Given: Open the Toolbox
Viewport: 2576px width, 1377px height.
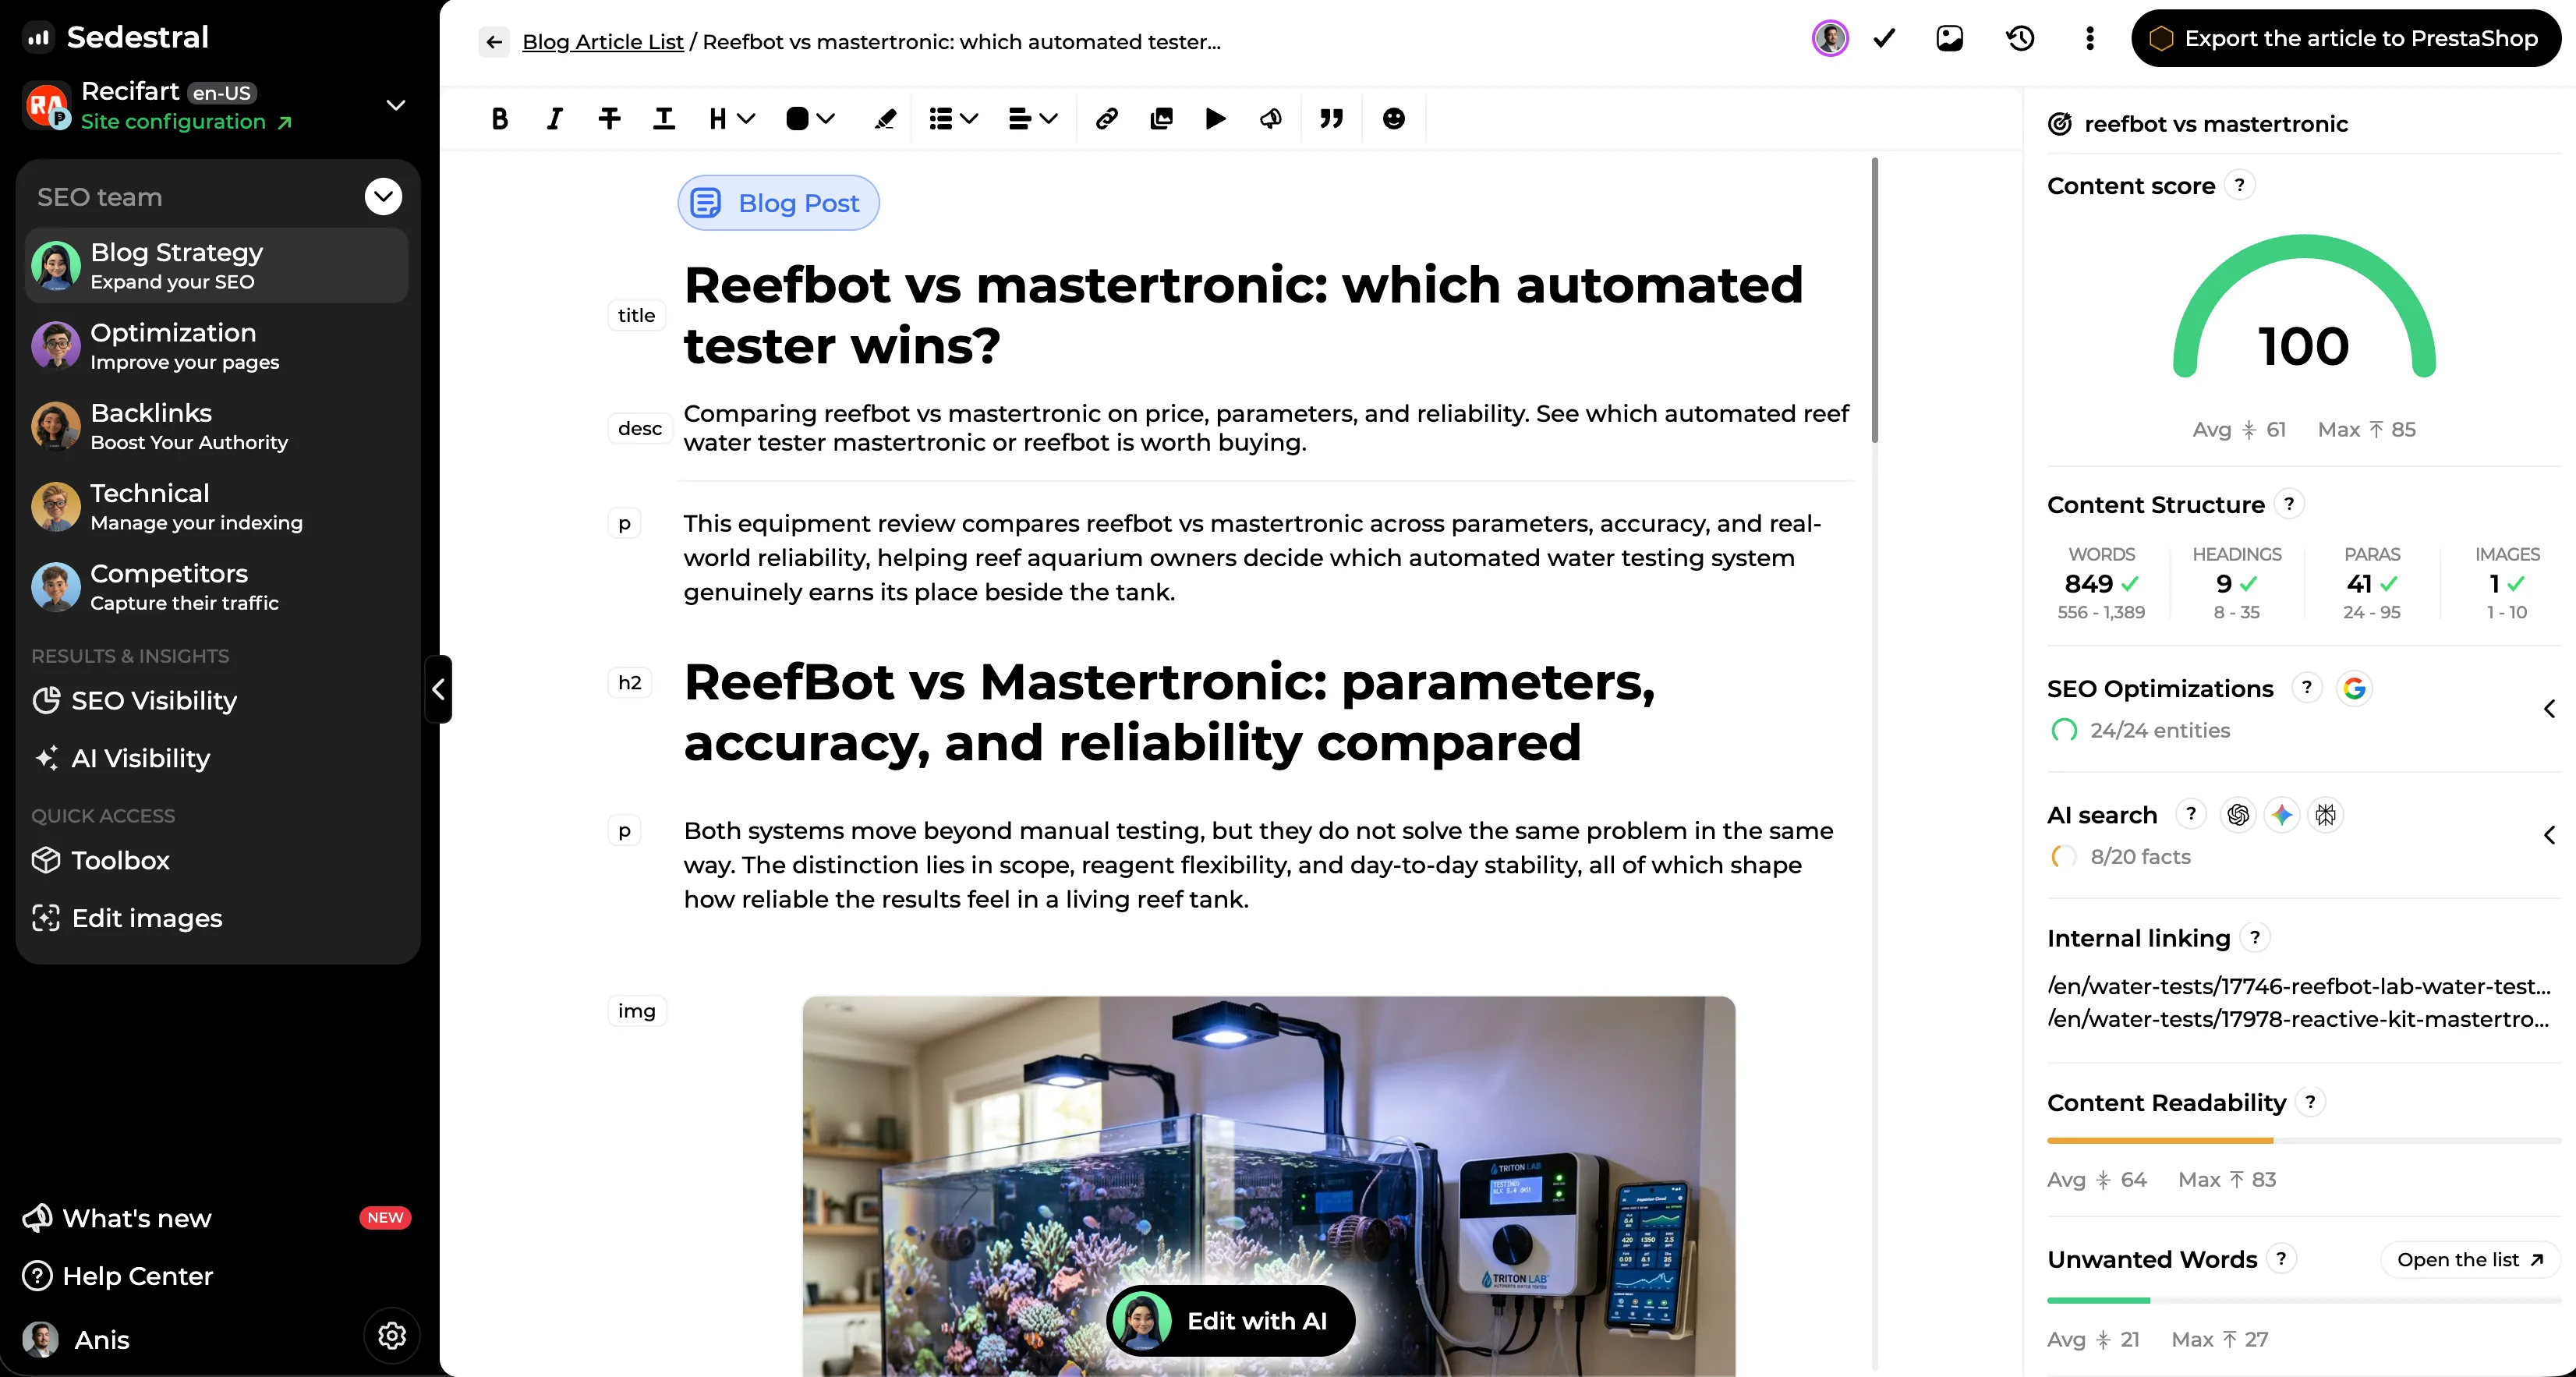Looking at the screenshot, I should [x=101, y=861].
